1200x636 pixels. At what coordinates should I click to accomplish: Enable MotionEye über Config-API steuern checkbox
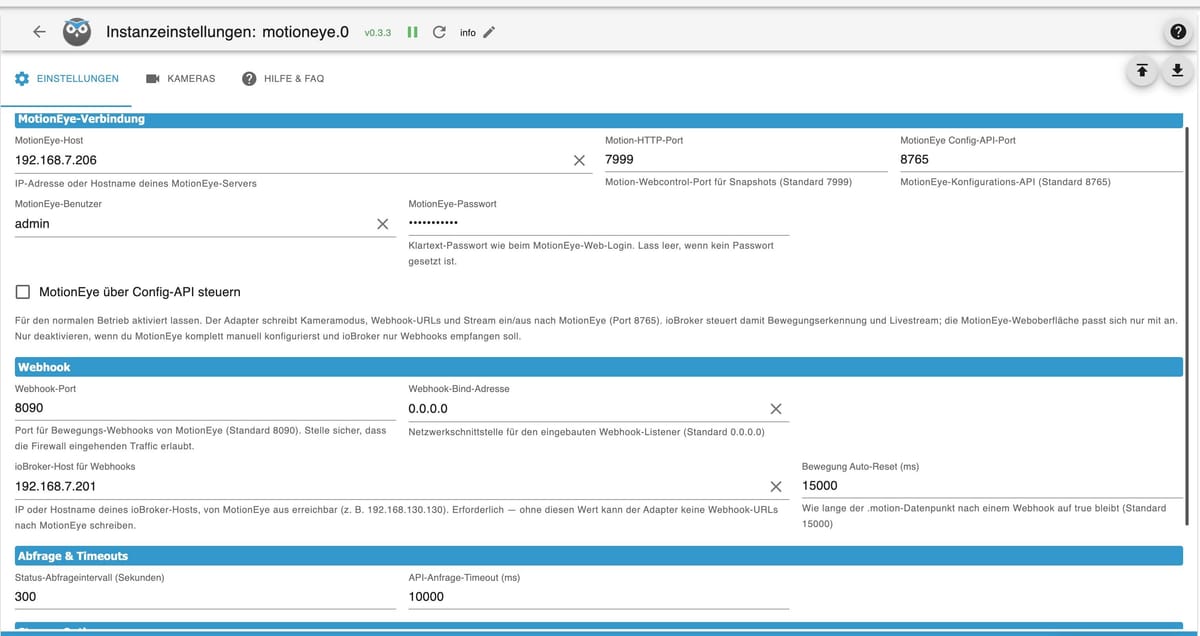tap(23, 292)
